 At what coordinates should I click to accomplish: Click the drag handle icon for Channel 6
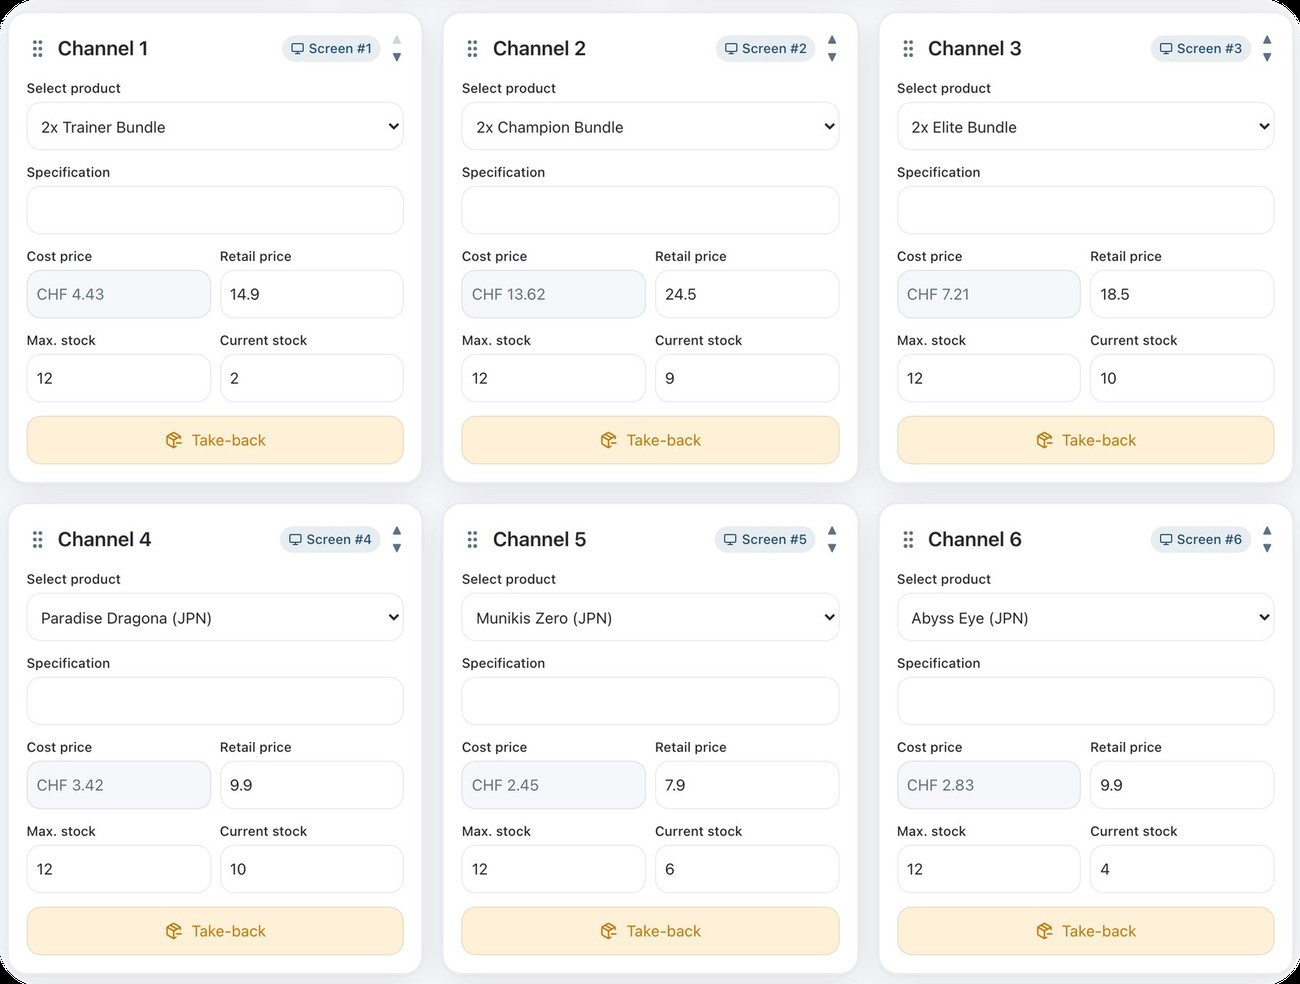tap(908, 539)
